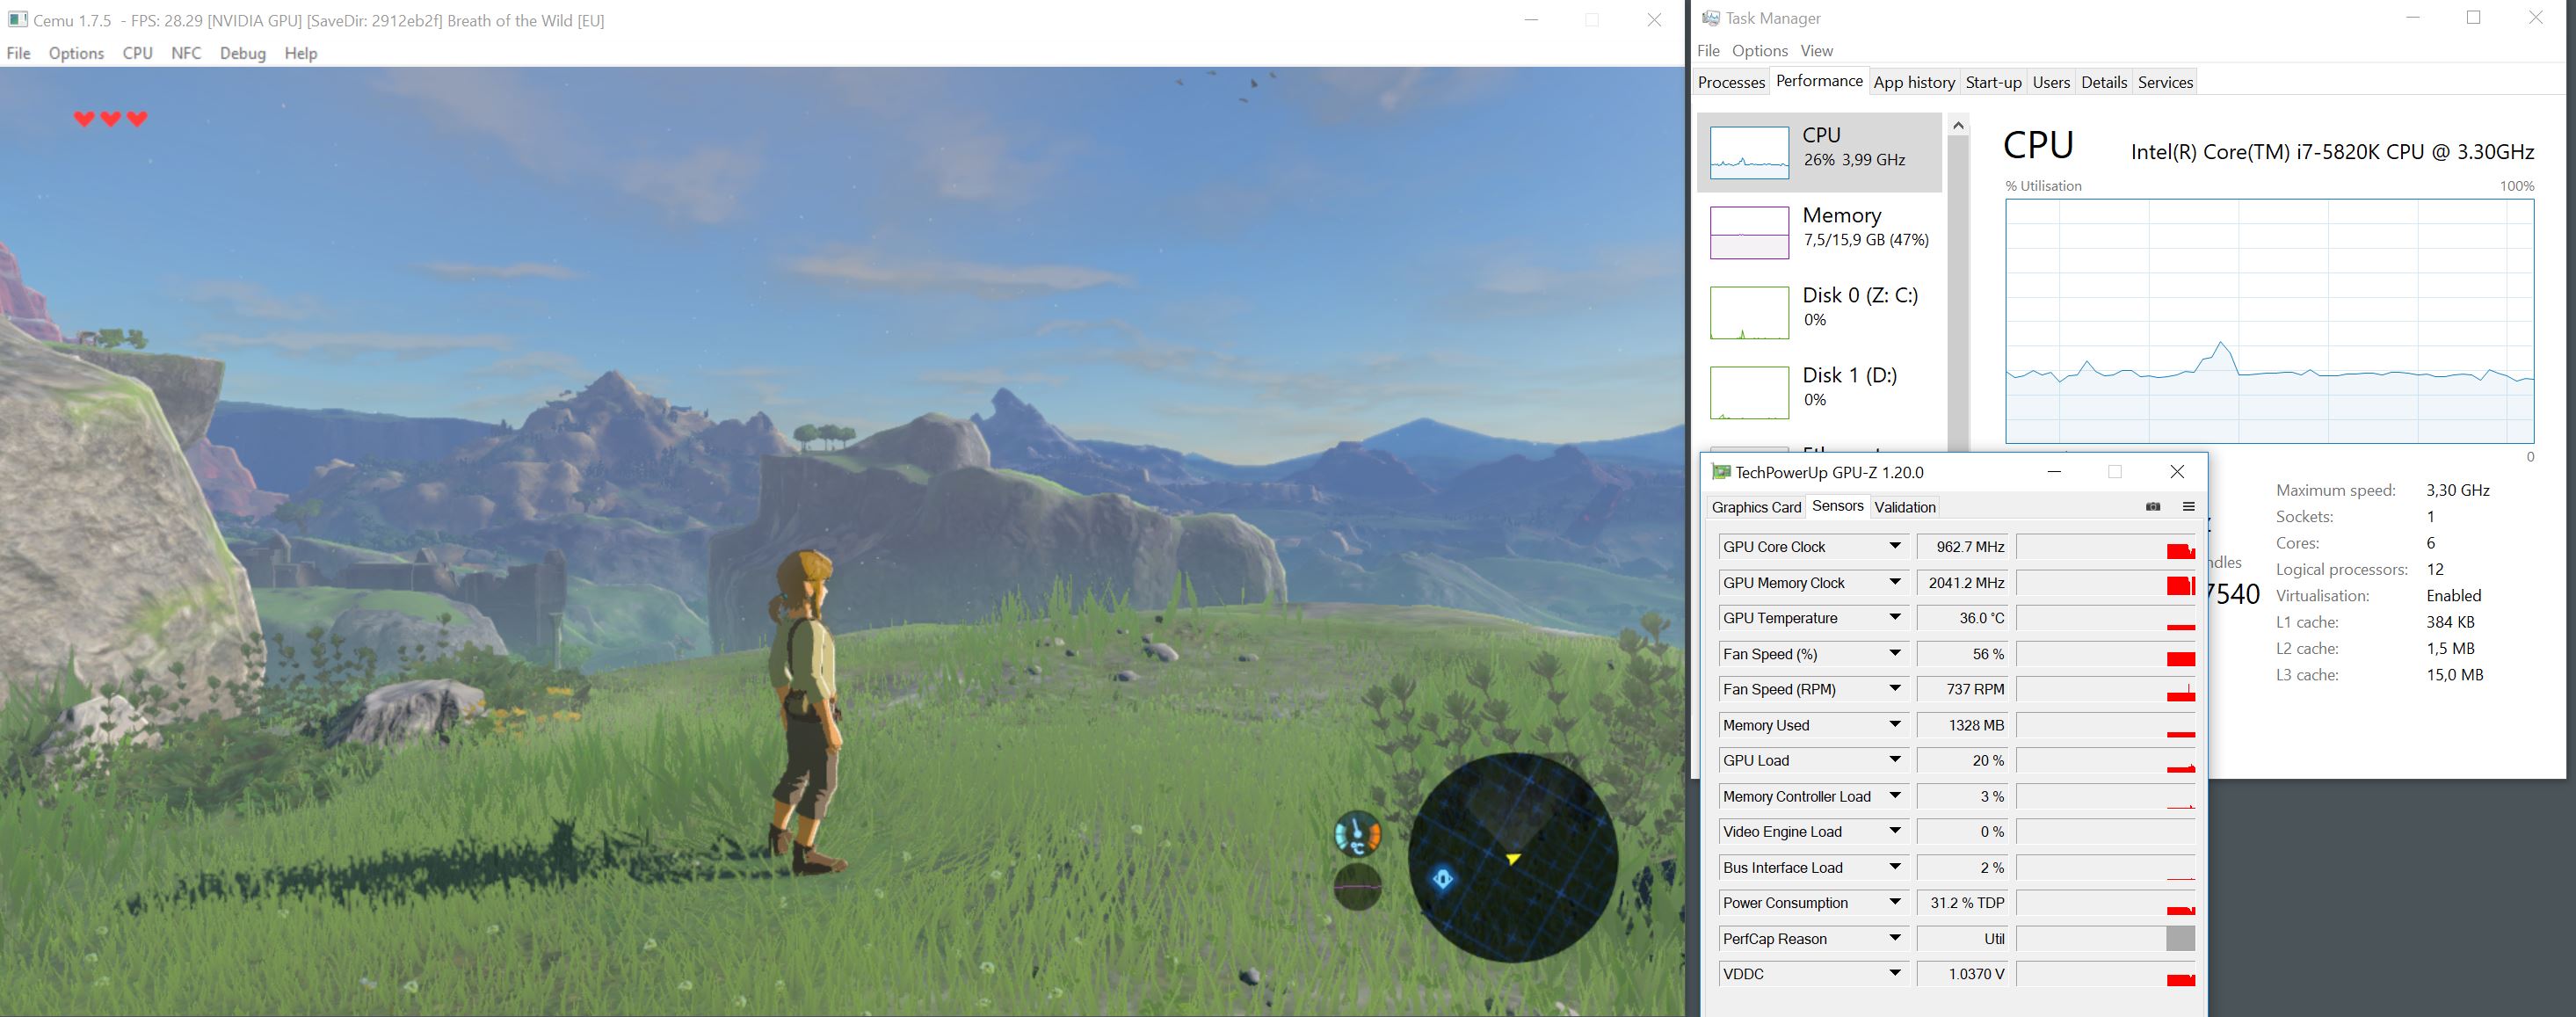Click the scroll up arrow in sidebar
2576x1017 pixels.
tap(1958, 125)
